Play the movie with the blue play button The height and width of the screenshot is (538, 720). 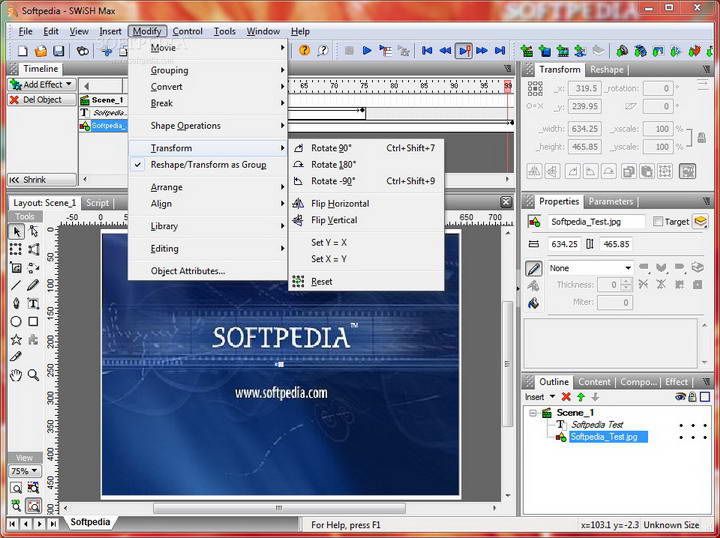click(x=366, y=50)
